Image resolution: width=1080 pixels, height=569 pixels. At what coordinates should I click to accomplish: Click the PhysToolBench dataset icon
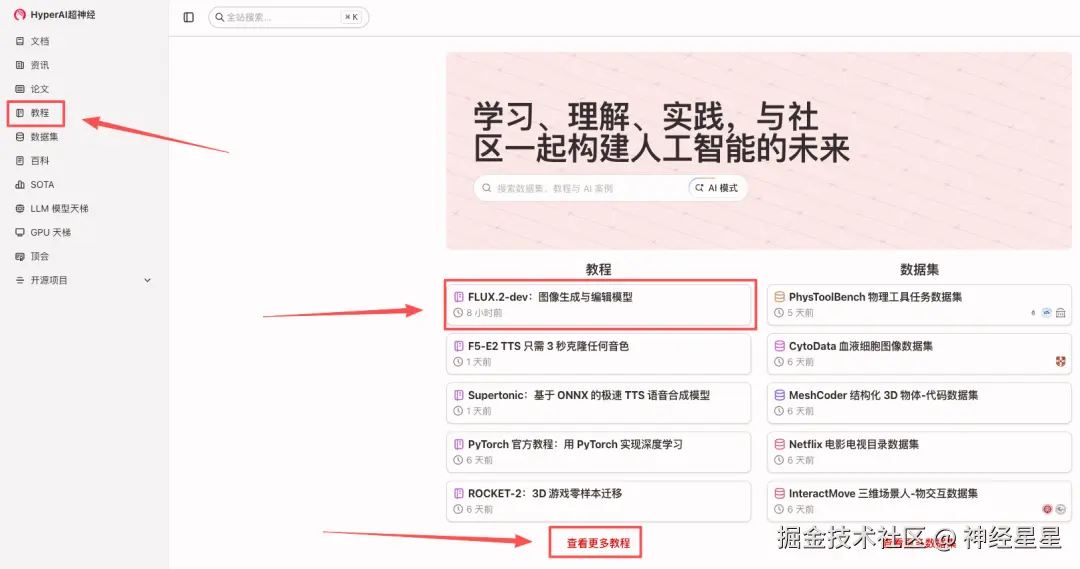pos(780,297)
